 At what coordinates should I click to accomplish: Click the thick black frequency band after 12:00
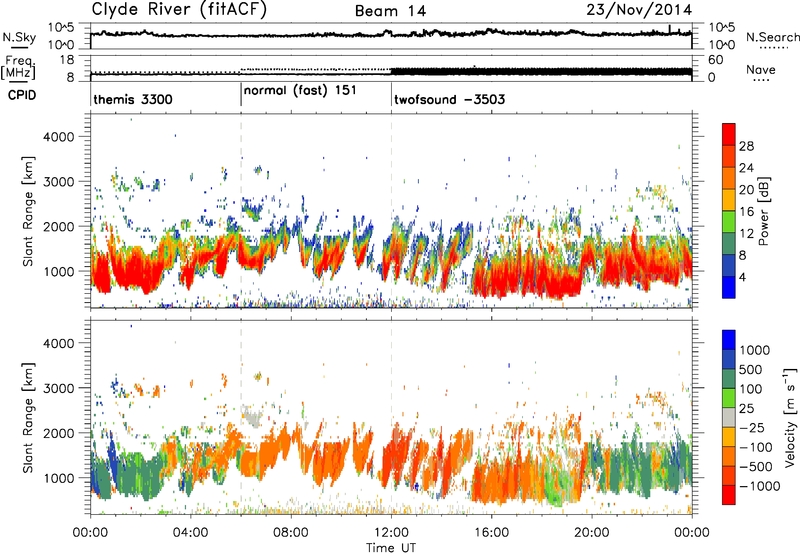541,71
